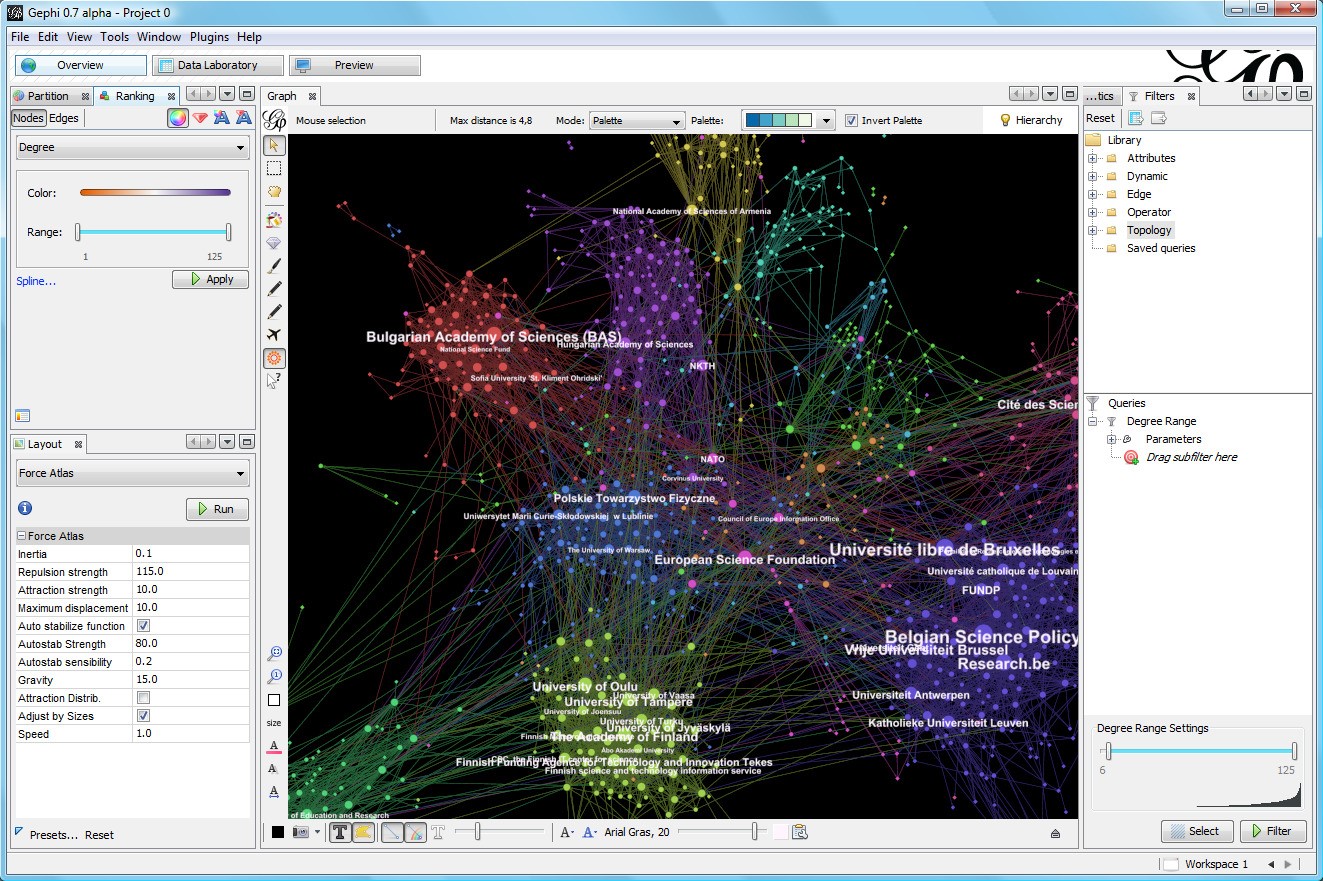Image resolution: width=1323 pixels, height=881 pixels.
Task: Select the cursor with question mark tool
Action: [x=274, y=380]
